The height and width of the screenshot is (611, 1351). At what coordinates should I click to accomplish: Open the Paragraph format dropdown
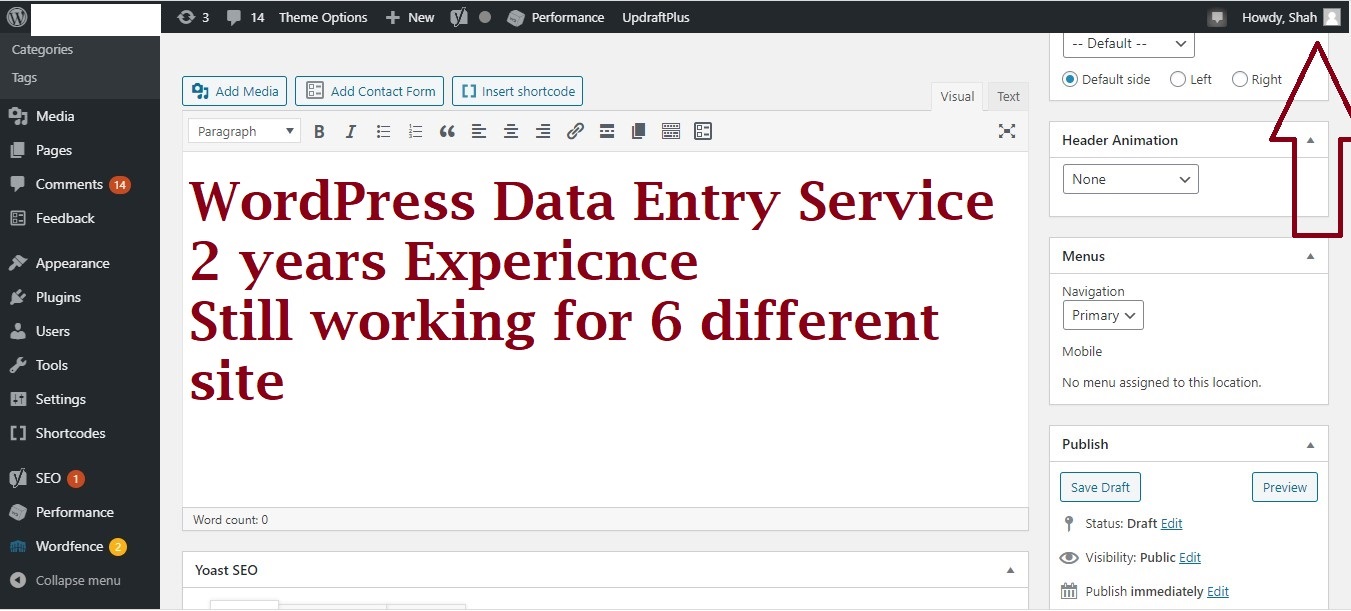point(244,131)
